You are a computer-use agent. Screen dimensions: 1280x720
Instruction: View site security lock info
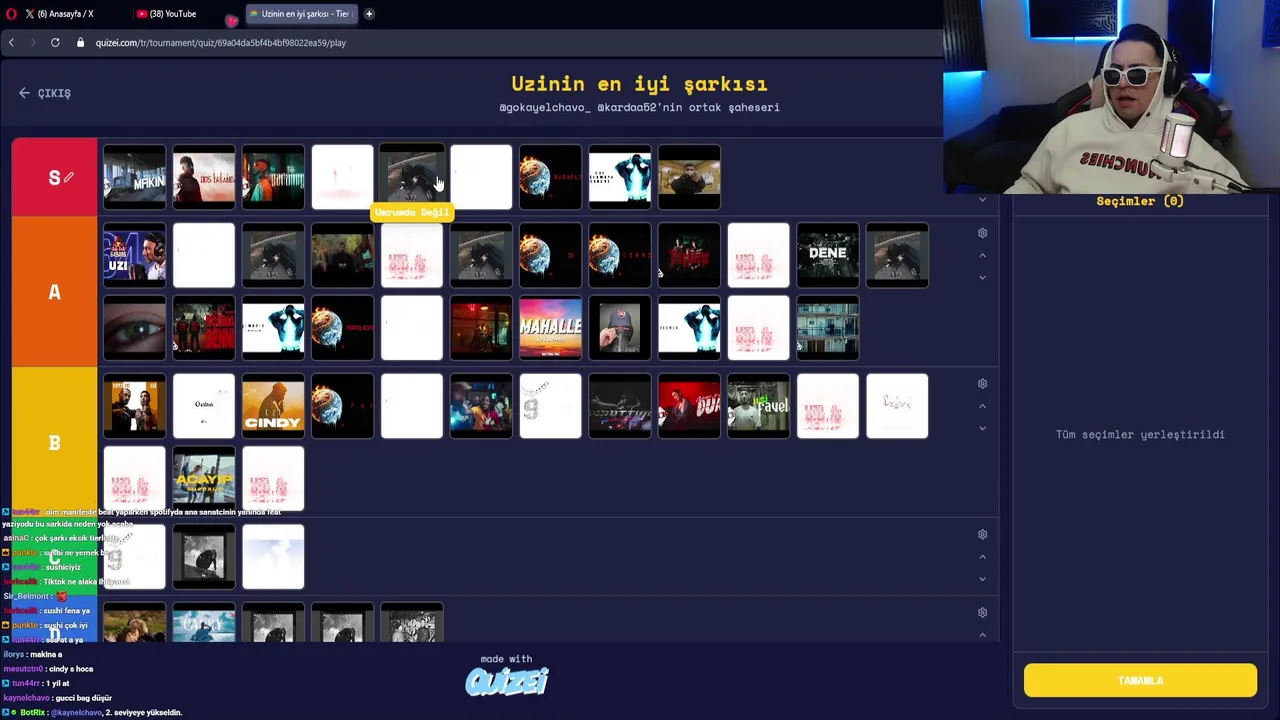[x=81, y=43]
